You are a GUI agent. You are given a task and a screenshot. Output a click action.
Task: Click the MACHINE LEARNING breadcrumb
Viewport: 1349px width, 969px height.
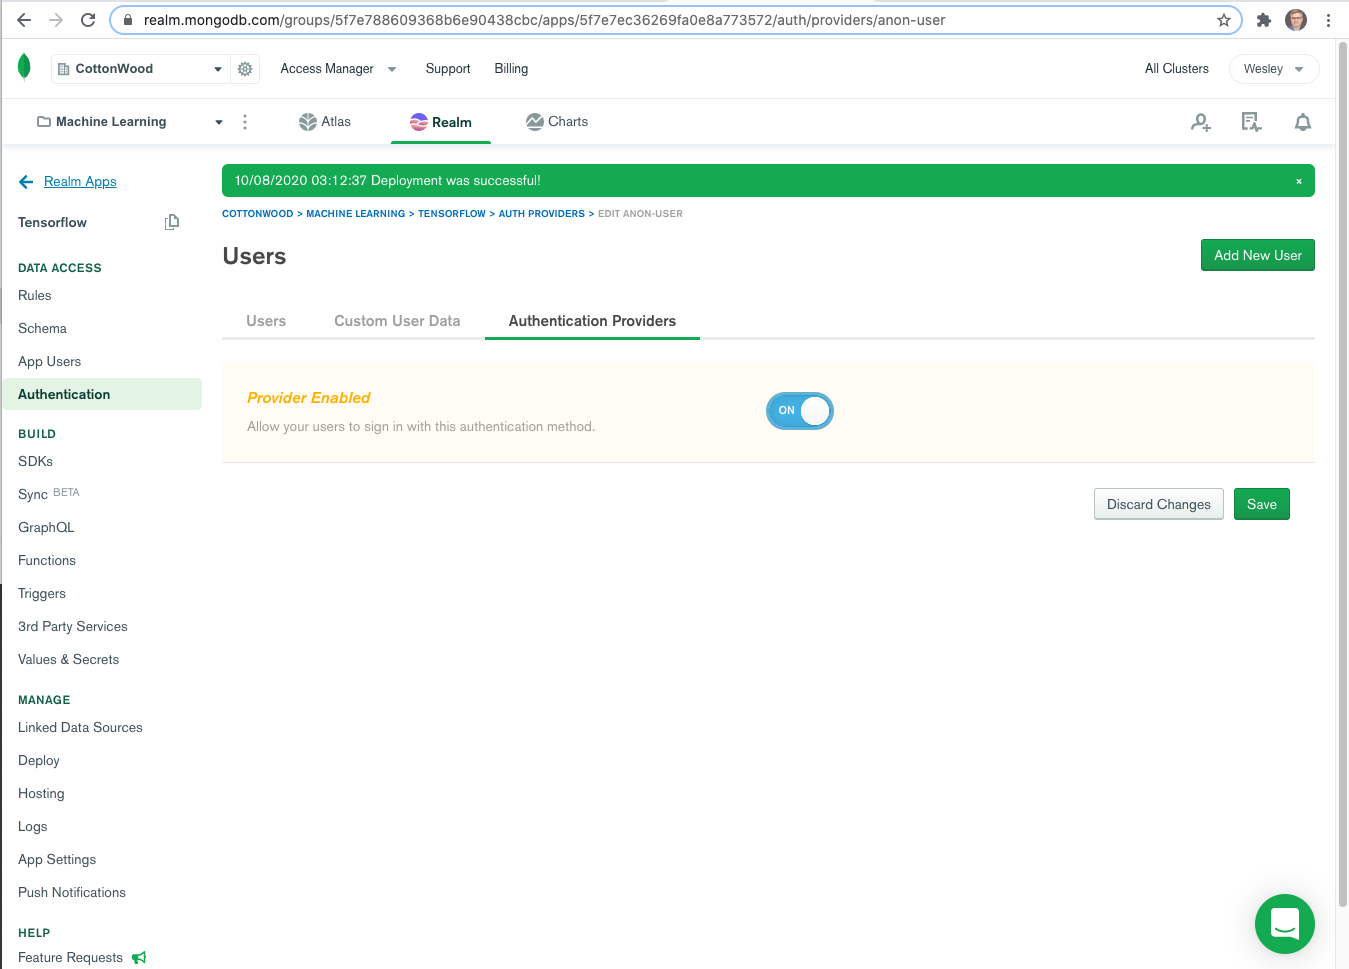pyautogui.click(x=356, y=214)
